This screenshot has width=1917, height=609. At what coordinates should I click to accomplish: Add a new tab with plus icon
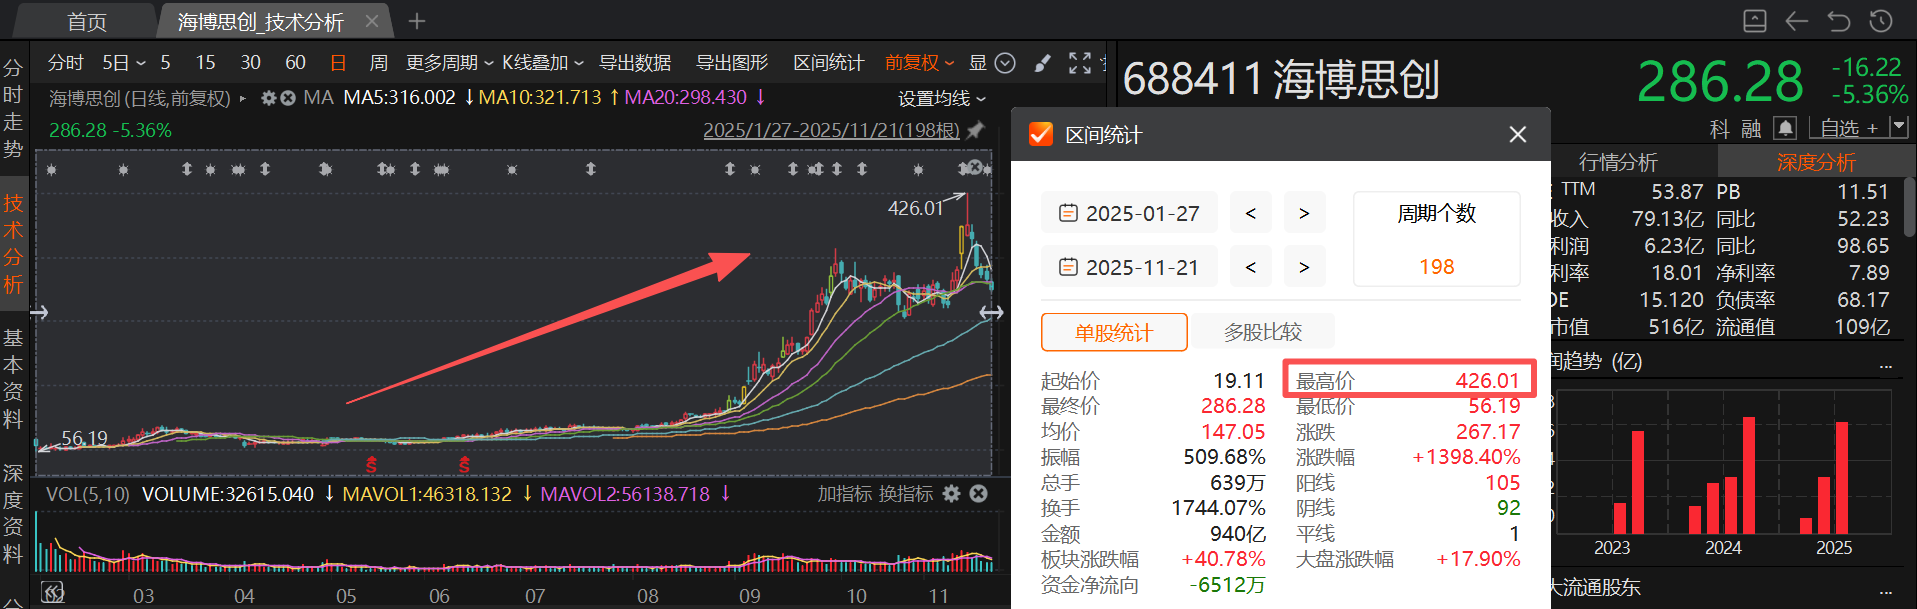417,21
